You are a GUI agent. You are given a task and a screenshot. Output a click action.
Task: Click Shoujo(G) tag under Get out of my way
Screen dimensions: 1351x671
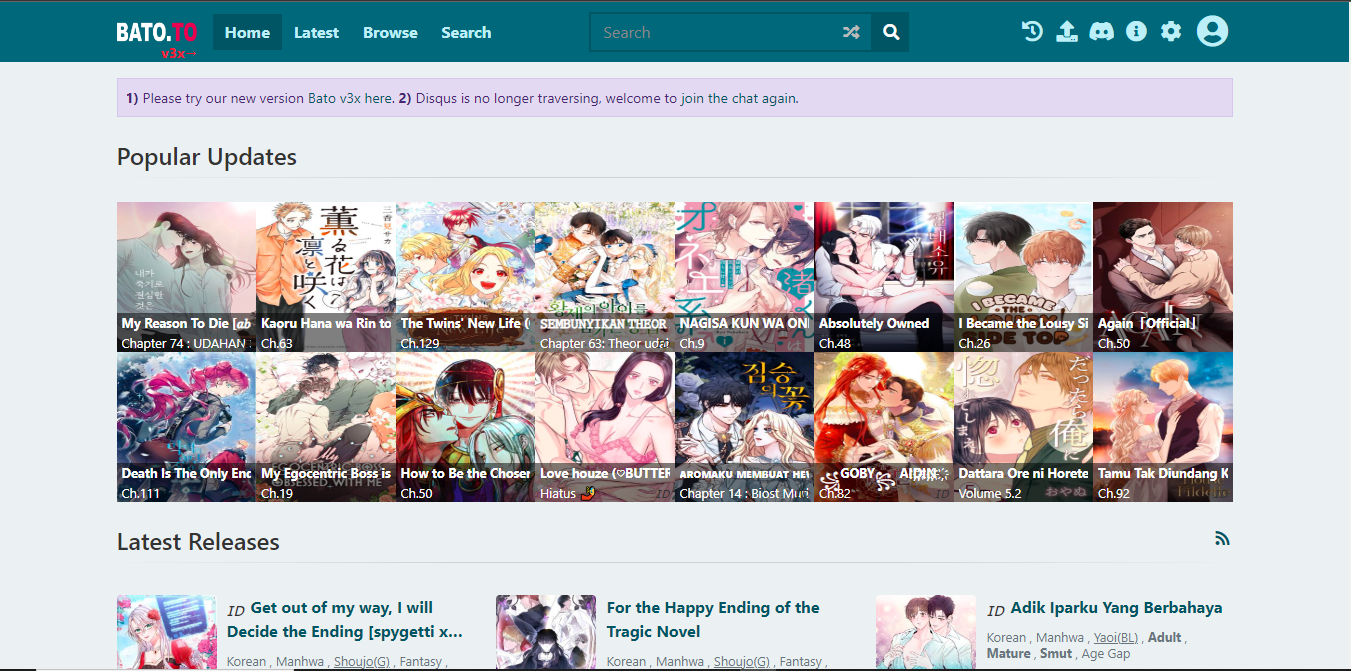click(x=362, y=661)
